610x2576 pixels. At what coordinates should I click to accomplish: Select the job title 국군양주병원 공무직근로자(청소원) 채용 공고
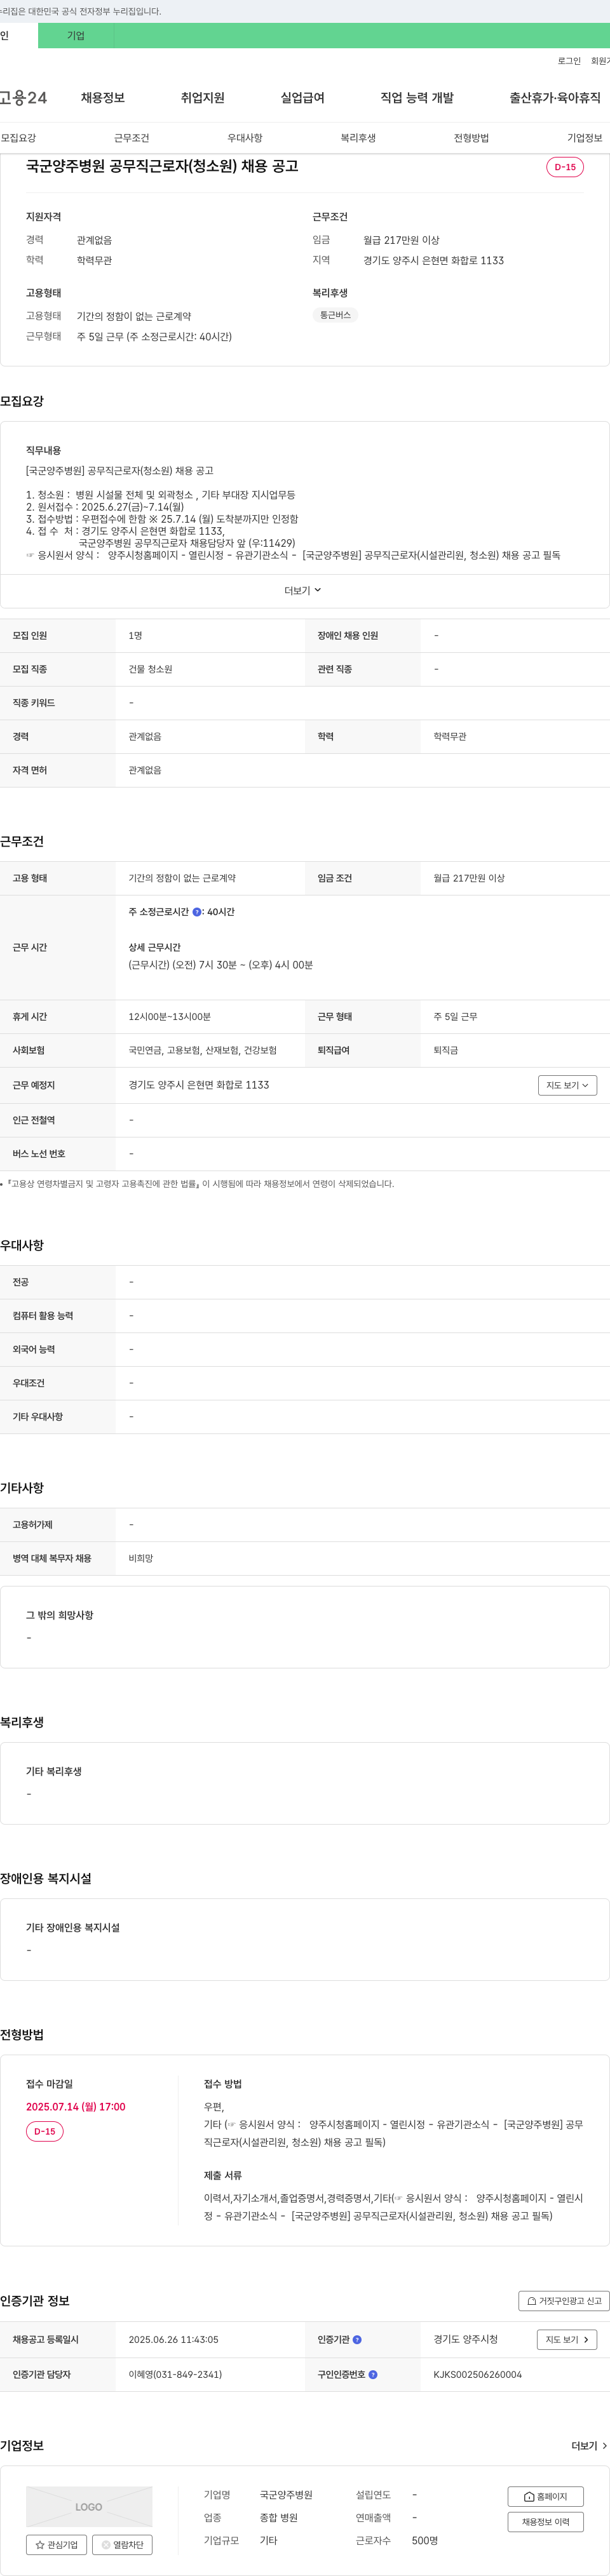[x=162, y=166]
